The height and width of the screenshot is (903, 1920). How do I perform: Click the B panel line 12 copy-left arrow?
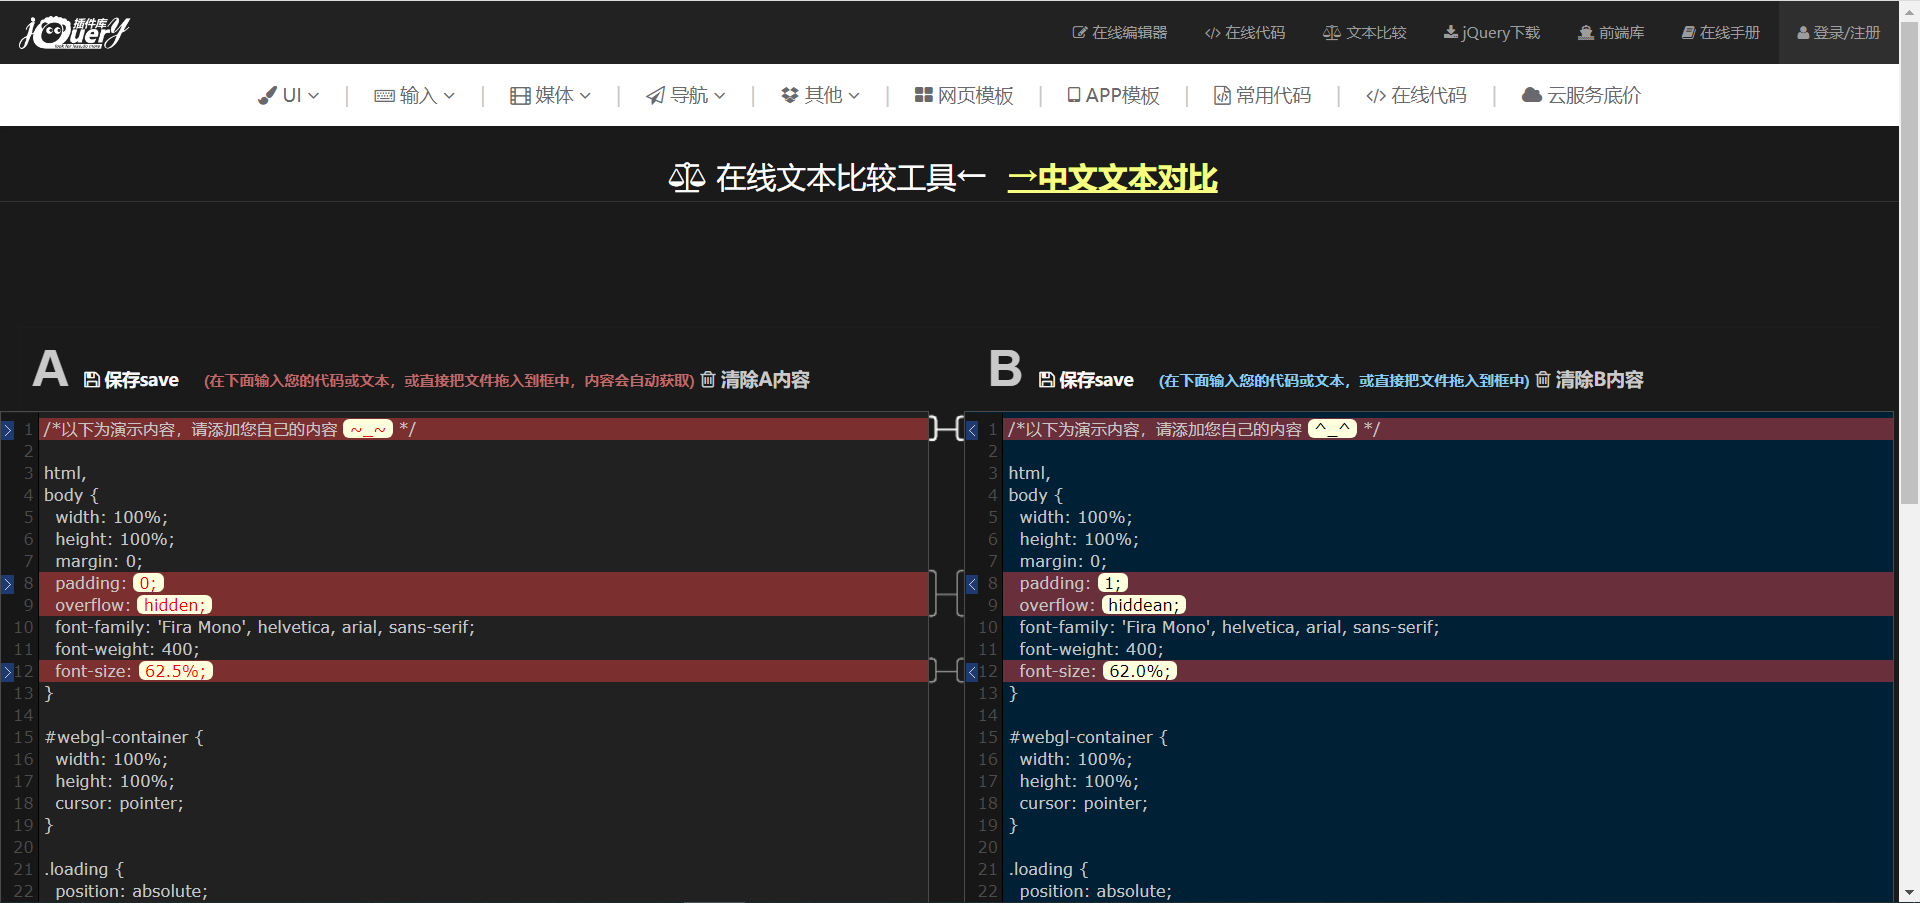coord(972,672)
